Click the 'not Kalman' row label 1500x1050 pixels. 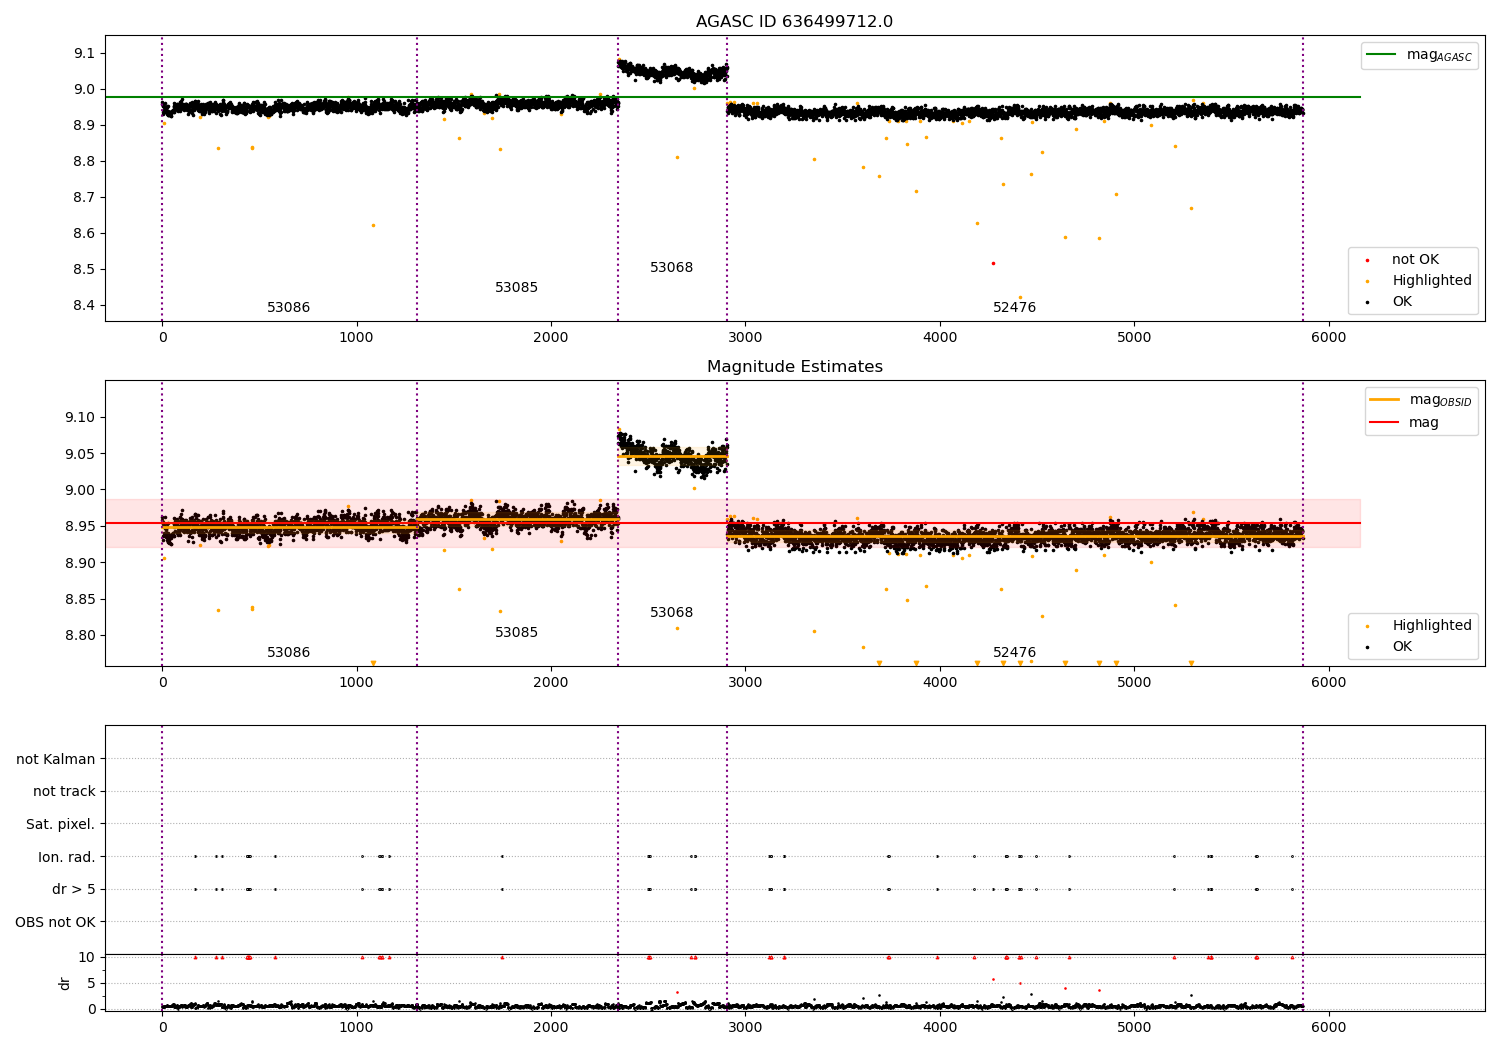56,760
